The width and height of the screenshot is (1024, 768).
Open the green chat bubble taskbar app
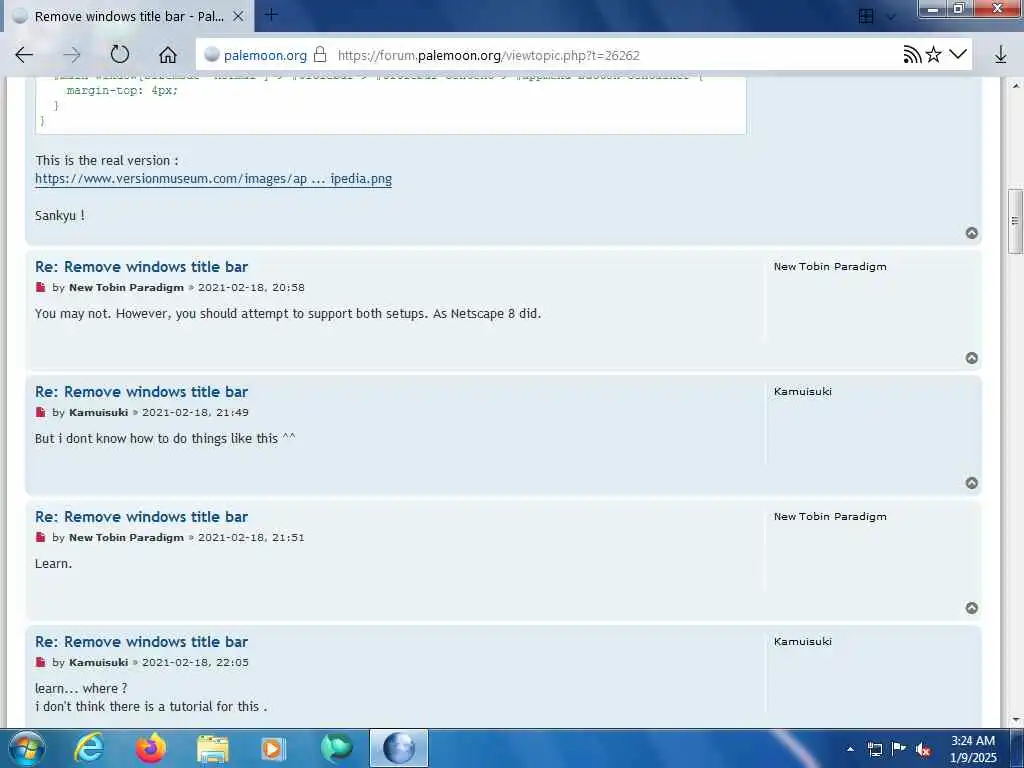pyautogui.click(x=336, y=748)
